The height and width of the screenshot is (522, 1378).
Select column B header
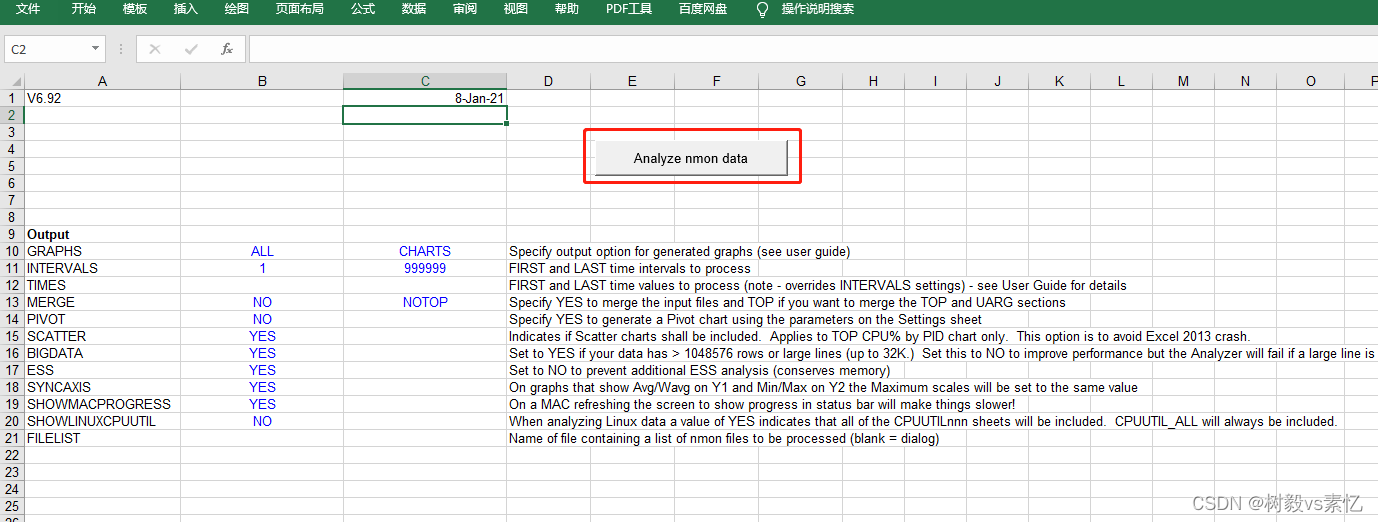[262, 81]
